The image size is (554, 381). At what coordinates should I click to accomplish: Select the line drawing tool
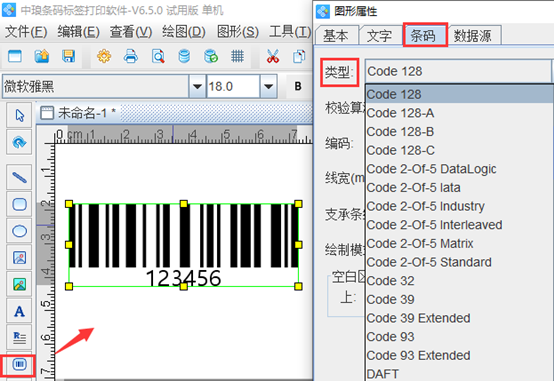pos(19,177)
